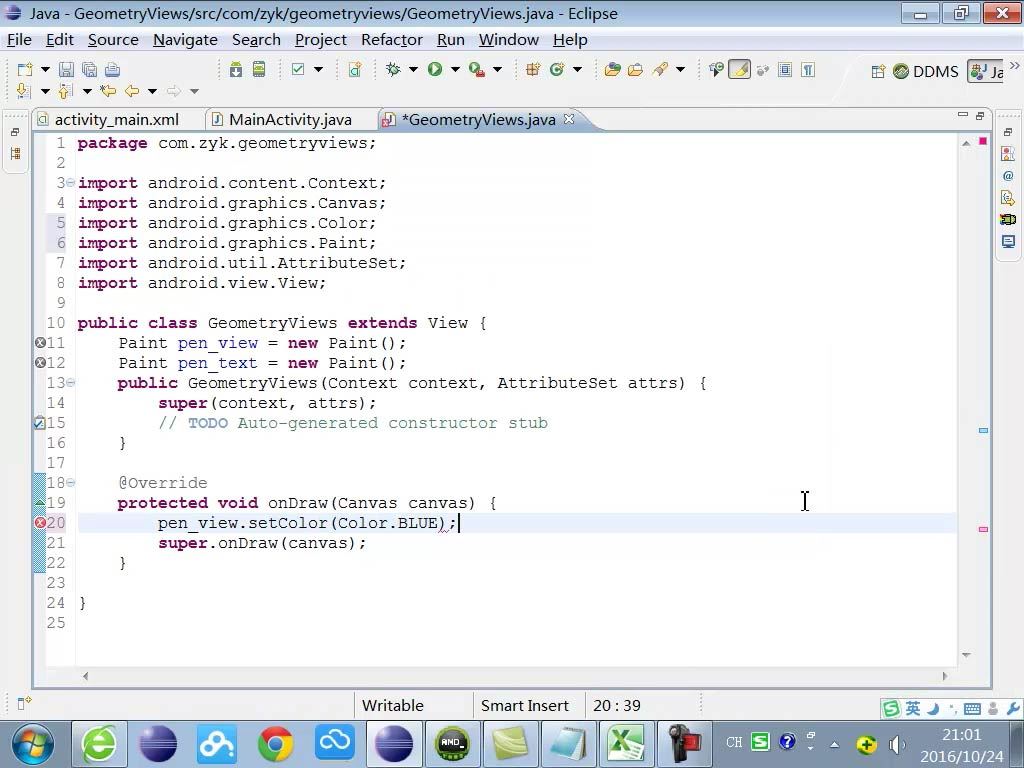This screenshot has width=1024, height=768.
Task: Open the dropdown next to the Lint check icon
Action: (x=318, y=69)
